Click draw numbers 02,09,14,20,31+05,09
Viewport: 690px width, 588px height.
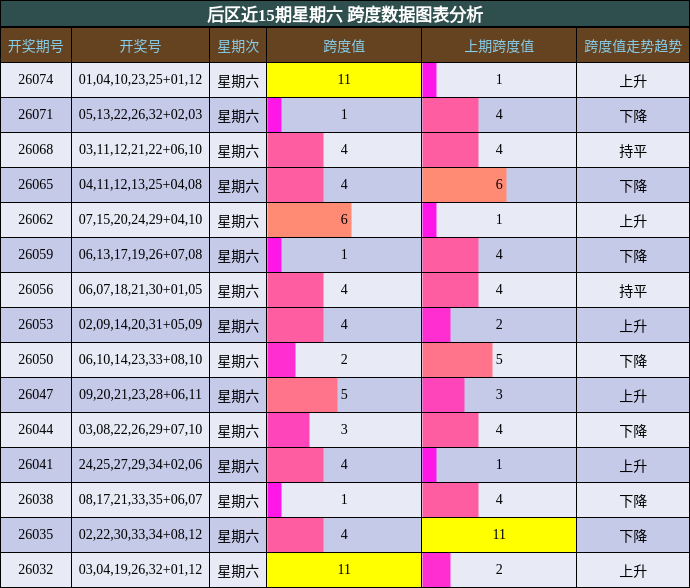pyautogui.click(x=140, y=324)
